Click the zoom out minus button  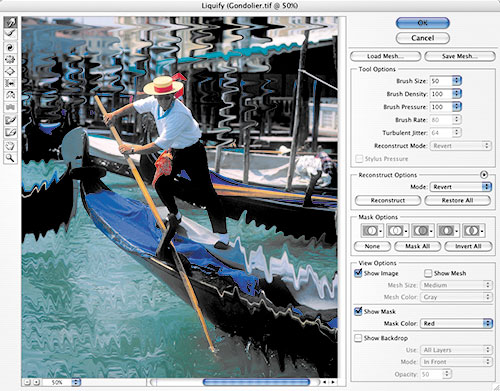click(28, 382)
